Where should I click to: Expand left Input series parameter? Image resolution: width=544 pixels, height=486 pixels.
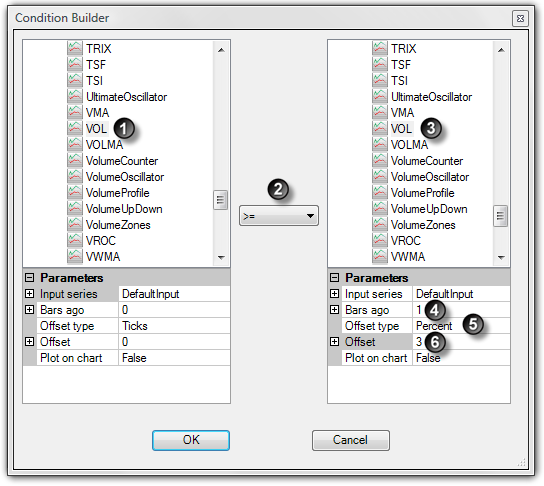coord(29,293)
